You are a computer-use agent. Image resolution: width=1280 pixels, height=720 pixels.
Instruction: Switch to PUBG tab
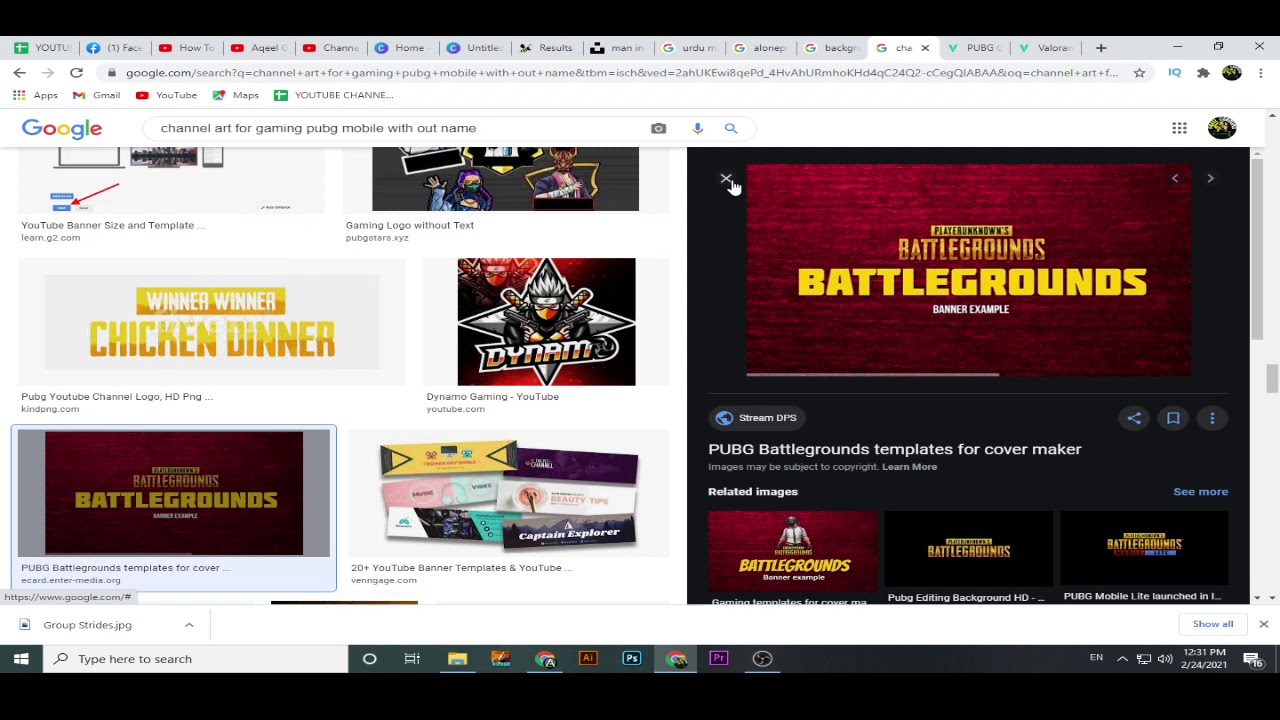975,48
